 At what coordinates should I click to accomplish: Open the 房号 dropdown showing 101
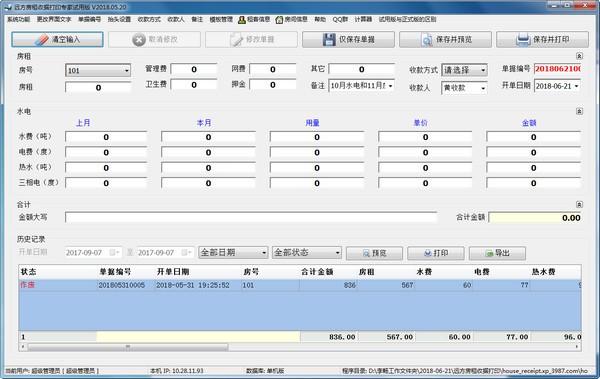(x=98, y=70)
